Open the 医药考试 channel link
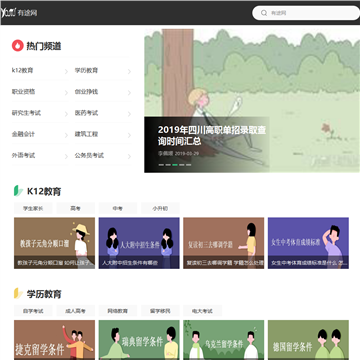This screenshot has height=360, width=360. point(86,113)
